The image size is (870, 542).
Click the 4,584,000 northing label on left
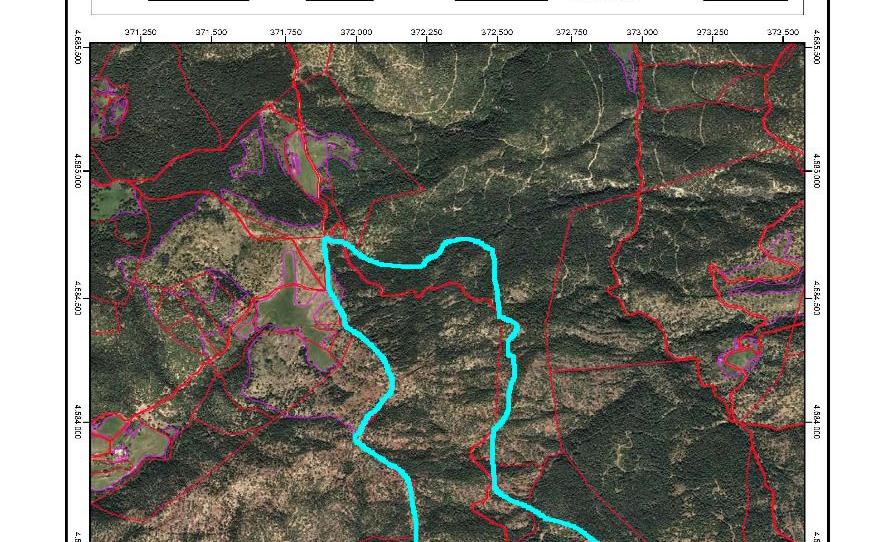click(81, 424)
